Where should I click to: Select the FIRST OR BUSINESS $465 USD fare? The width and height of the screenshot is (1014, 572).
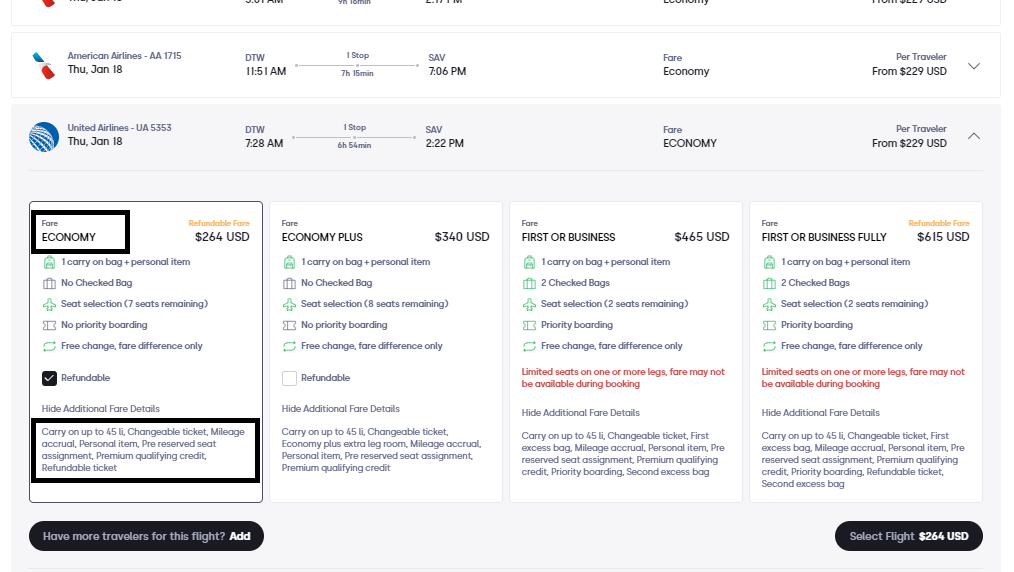click(x=625, y=352)
